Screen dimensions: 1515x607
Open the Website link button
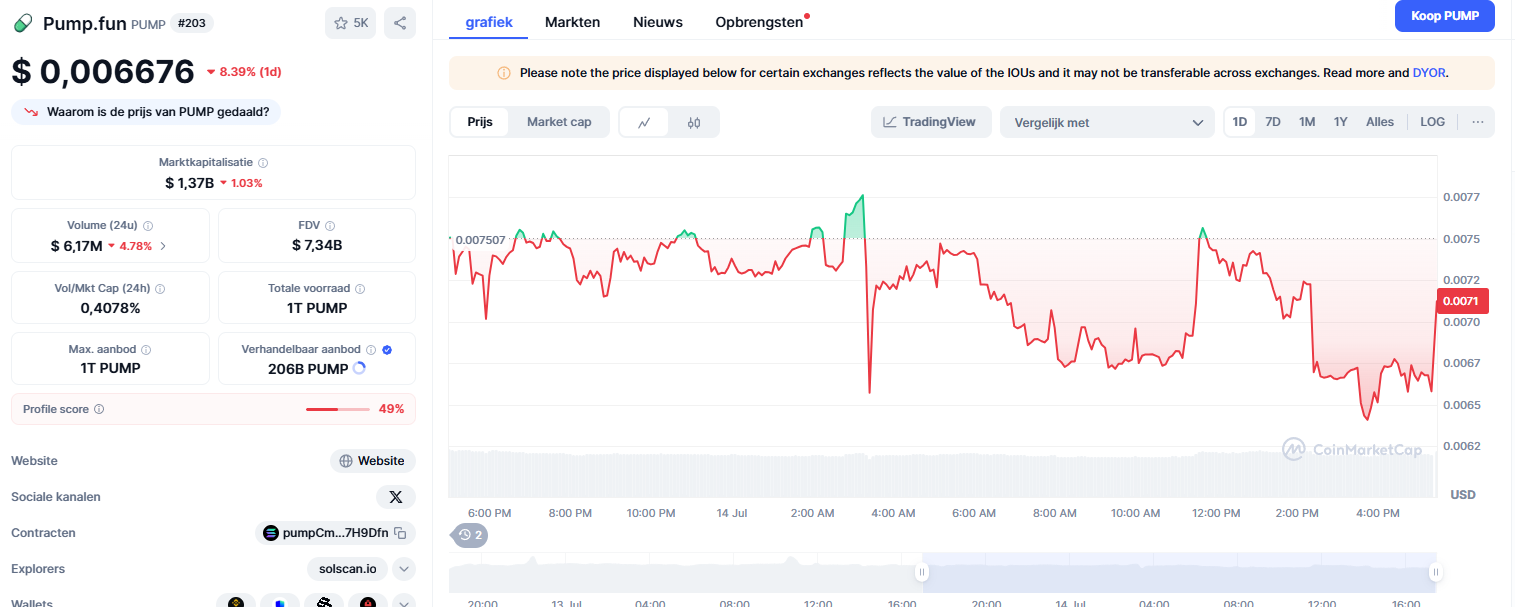coord(373,461)
